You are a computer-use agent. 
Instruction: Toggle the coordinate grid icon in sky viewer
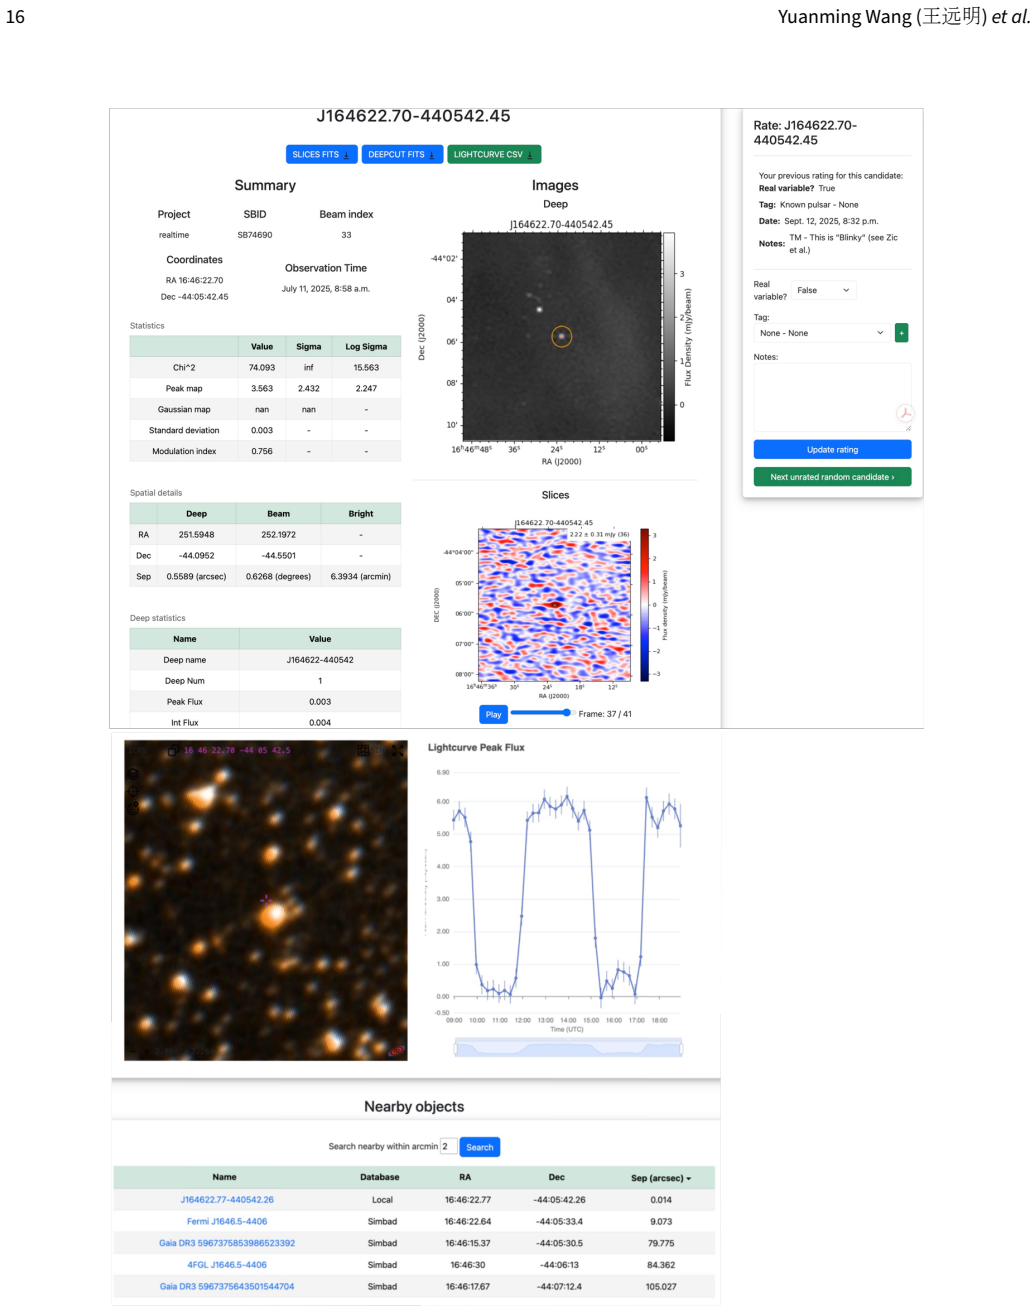click(363, 750)
